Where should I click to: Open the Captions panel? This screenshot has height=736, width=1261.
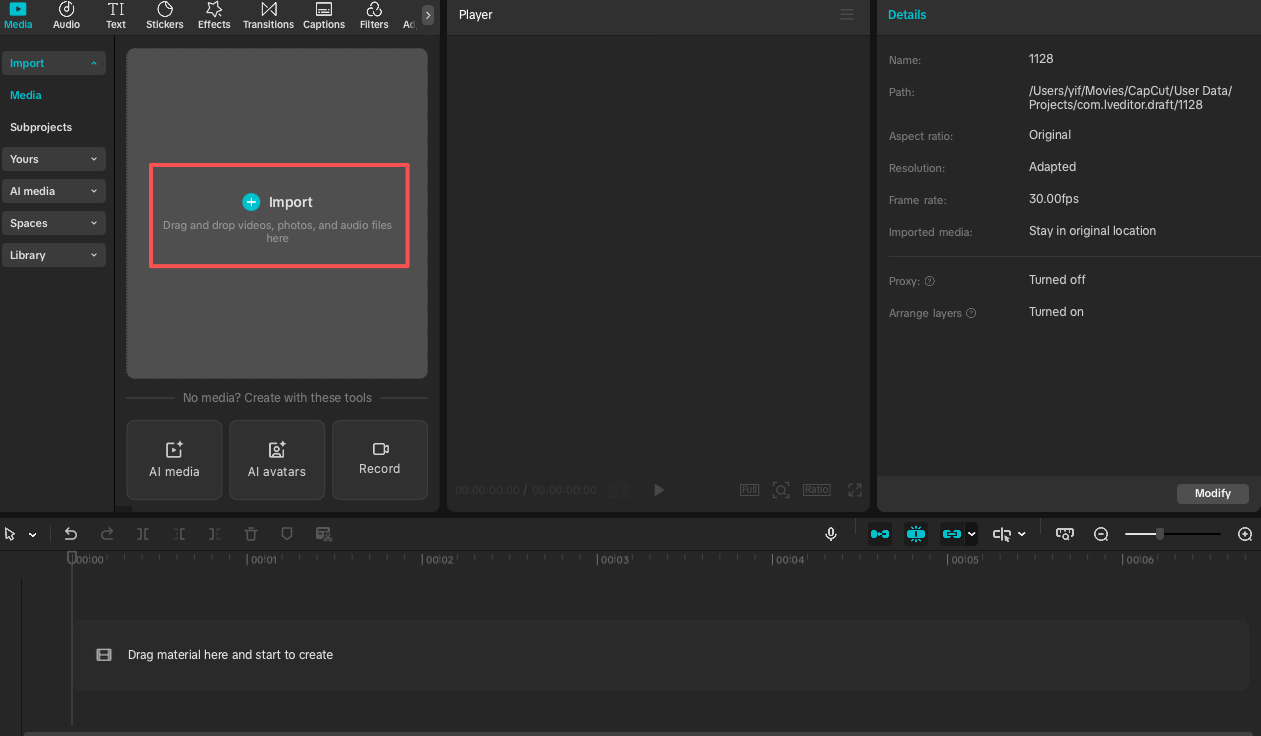323,16
